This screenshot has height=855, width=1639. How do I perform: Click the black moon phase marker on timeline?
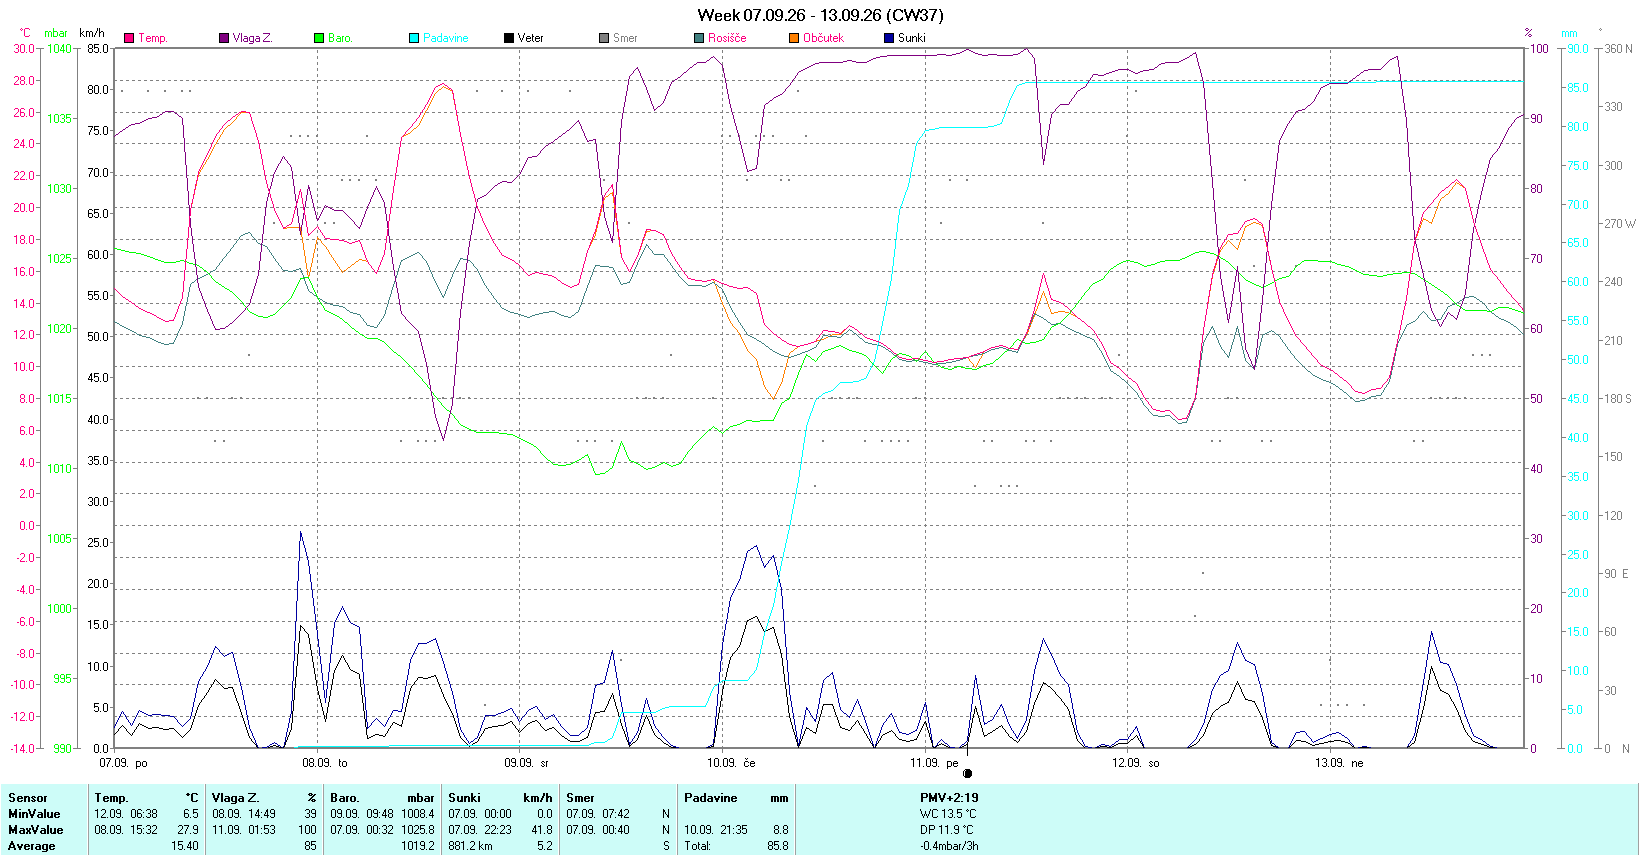[967, 773]
